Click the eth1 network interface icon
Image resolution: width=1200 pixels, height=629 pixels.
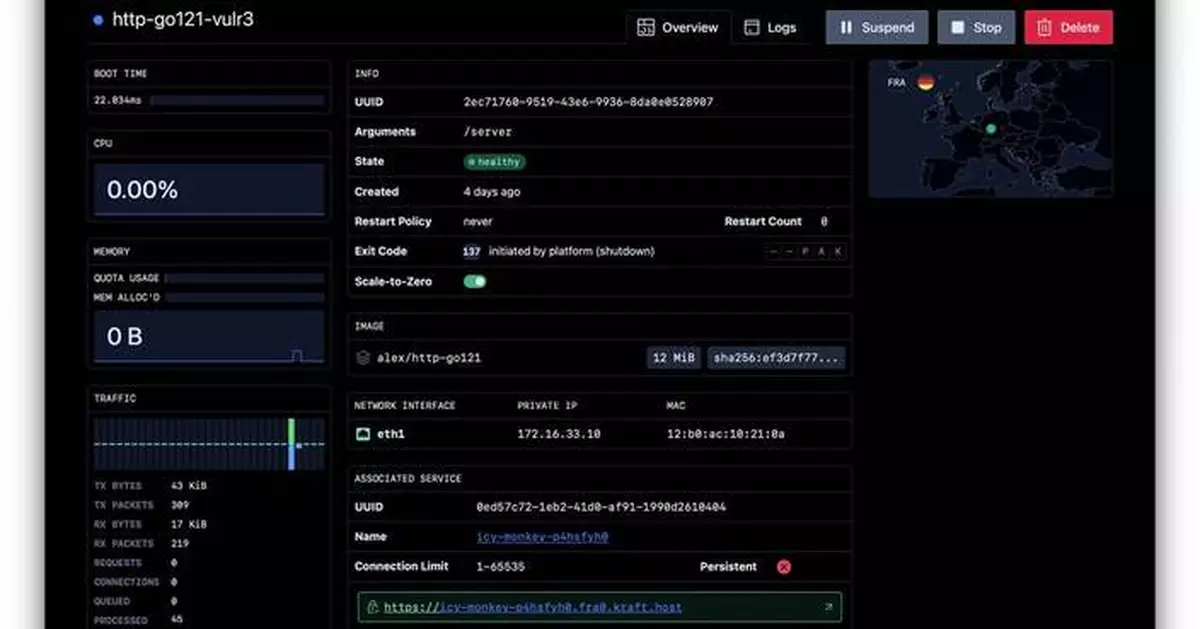tap(363, 434)
